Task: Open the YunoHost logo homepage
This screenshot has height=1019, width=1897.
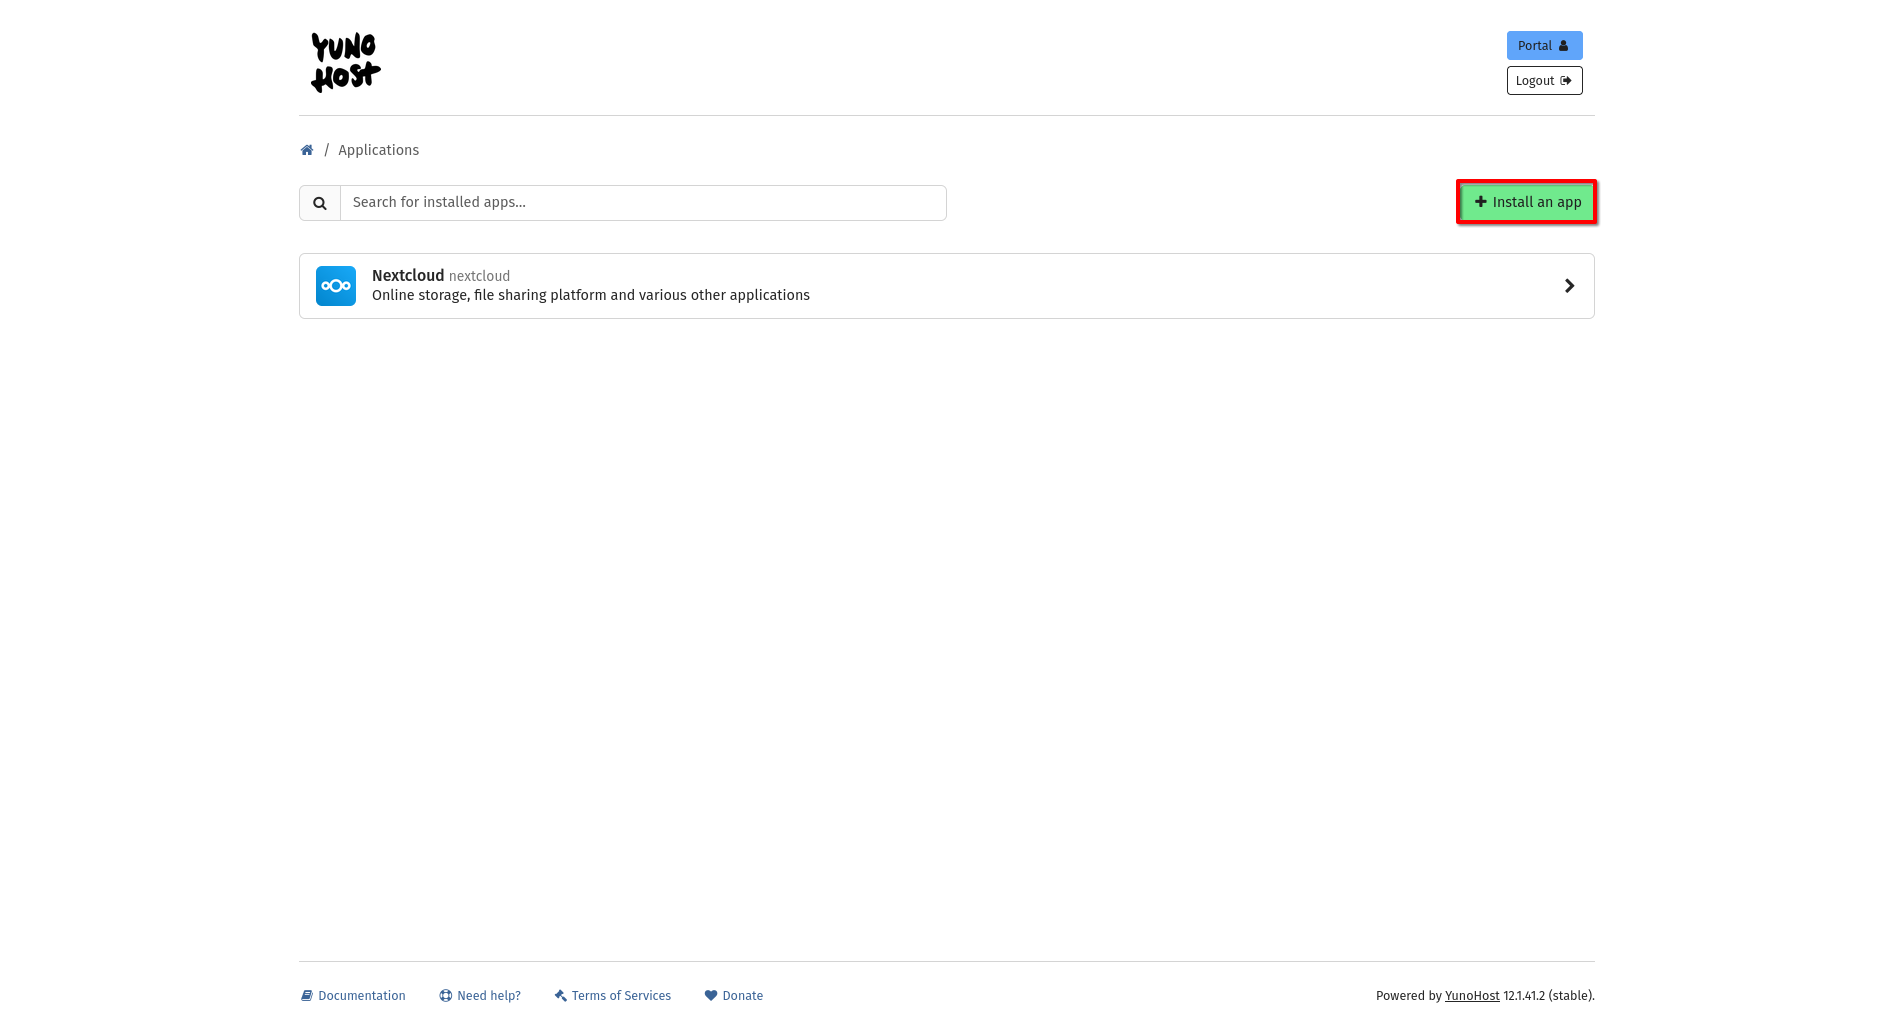Action: (x=345, y=62)
